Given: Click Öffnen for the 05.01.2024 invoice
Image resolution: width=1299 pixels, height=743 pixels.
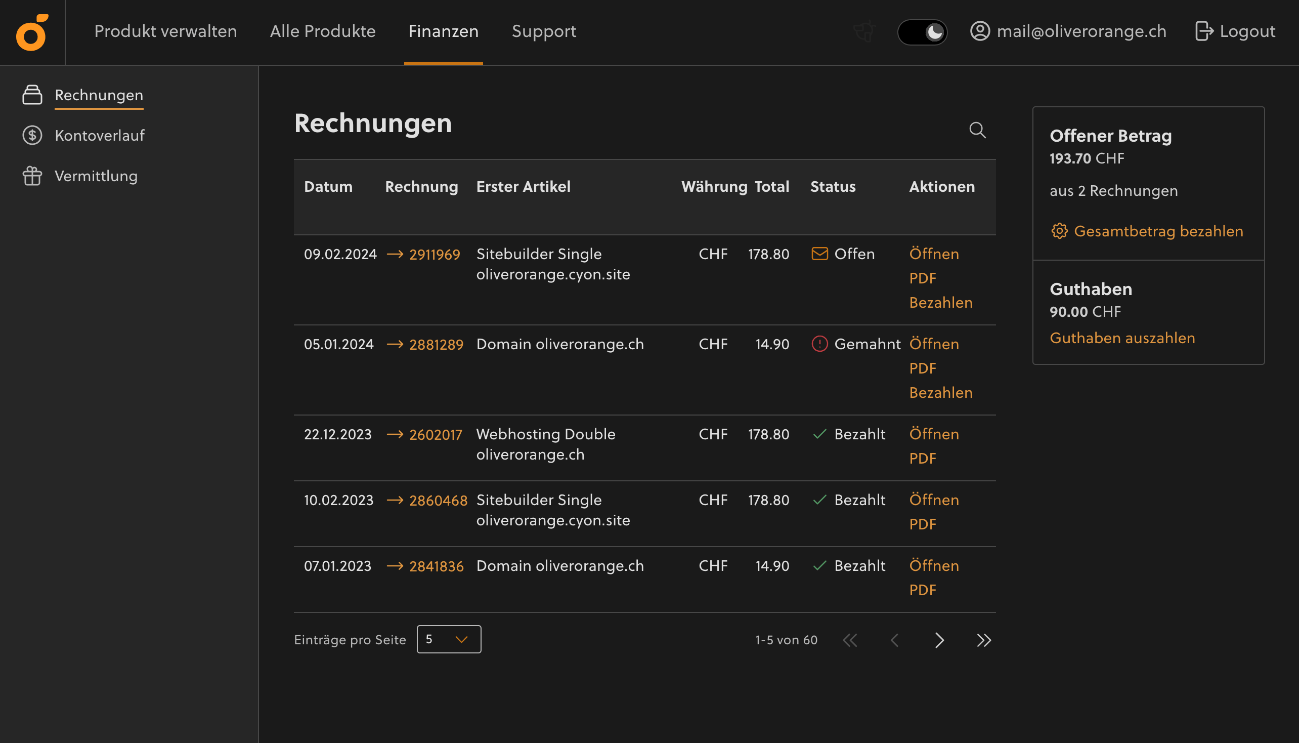Looking at the screenshot, I should pyautogui.click(x=934, y=344).
